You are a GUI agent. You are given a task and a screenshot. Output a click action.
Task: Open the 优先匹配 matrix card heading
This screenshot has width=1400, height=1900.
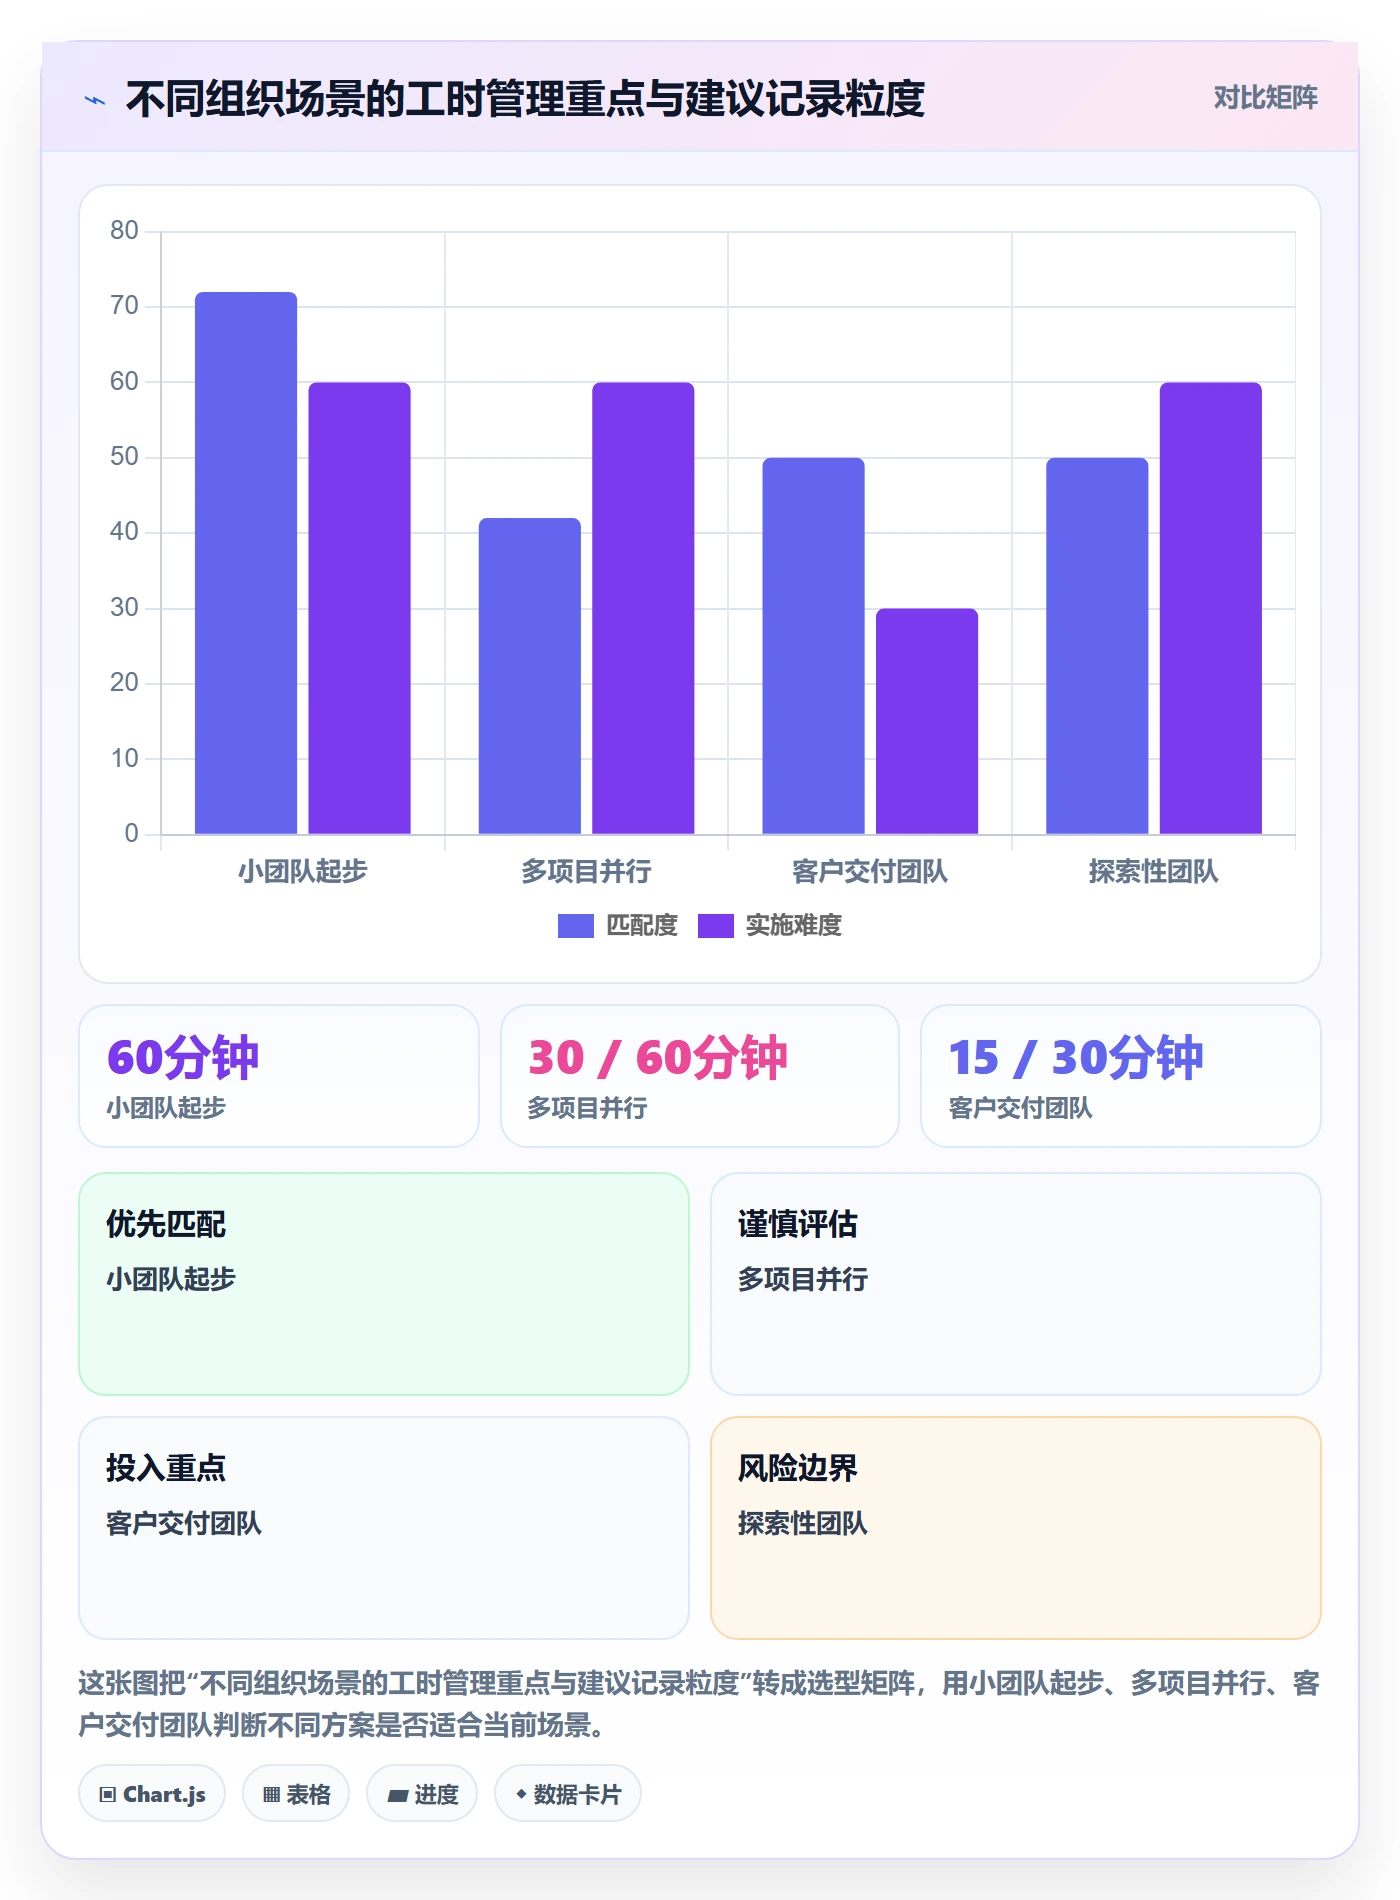166,1224
